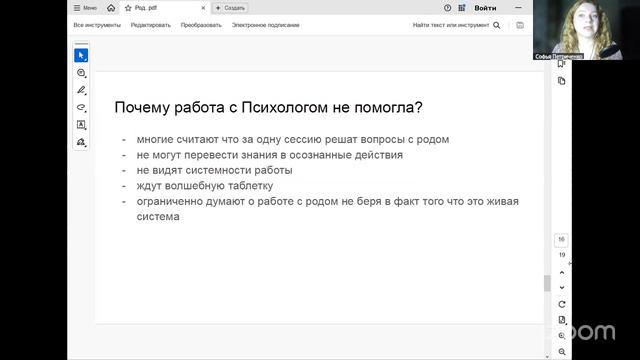Open the page thumbnails copy icon

click(x=562, y=81)
